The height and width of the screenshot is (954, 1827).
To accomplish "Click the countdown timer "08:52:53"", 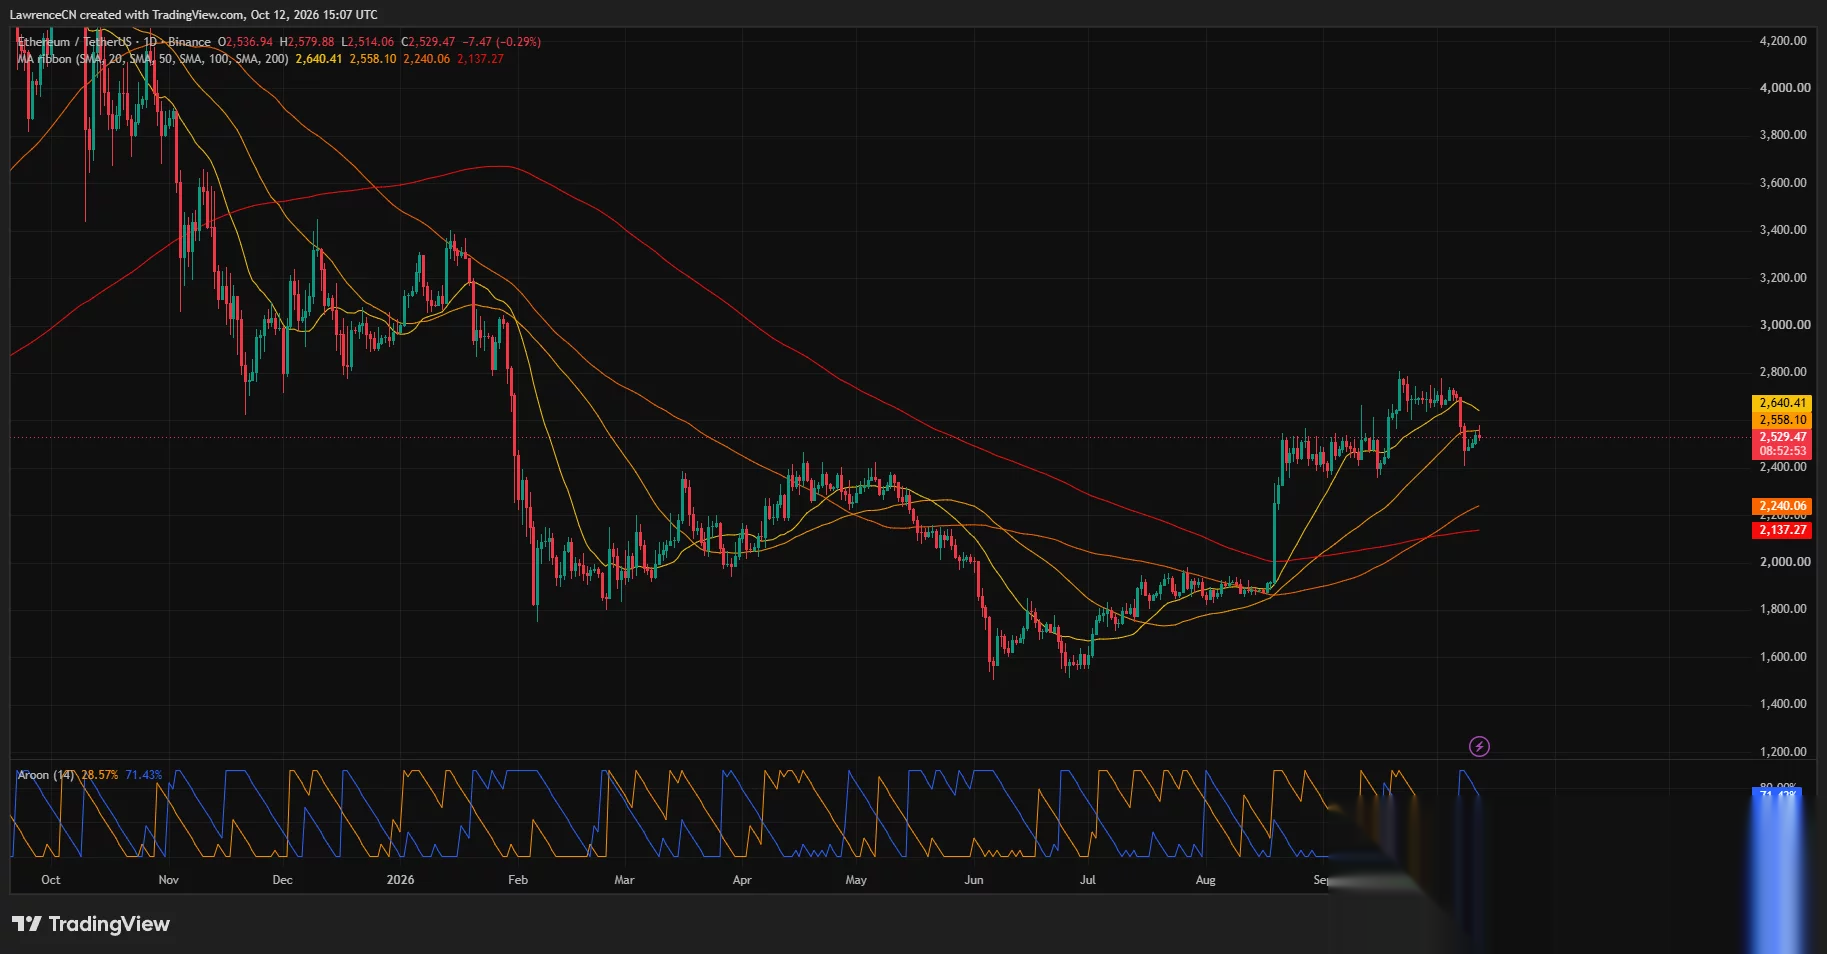I will (1783, 451).
